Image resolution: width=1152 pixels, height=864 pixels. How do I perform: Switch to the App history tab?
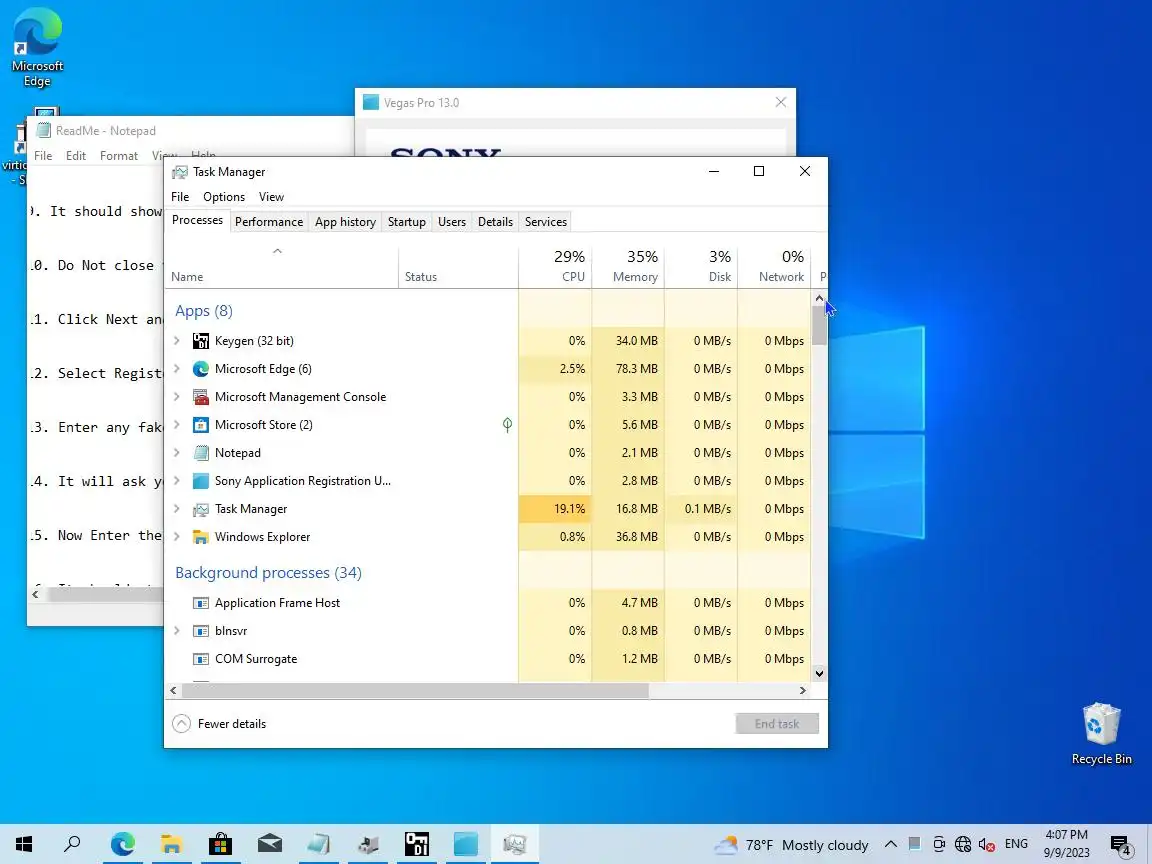point(345,222)
